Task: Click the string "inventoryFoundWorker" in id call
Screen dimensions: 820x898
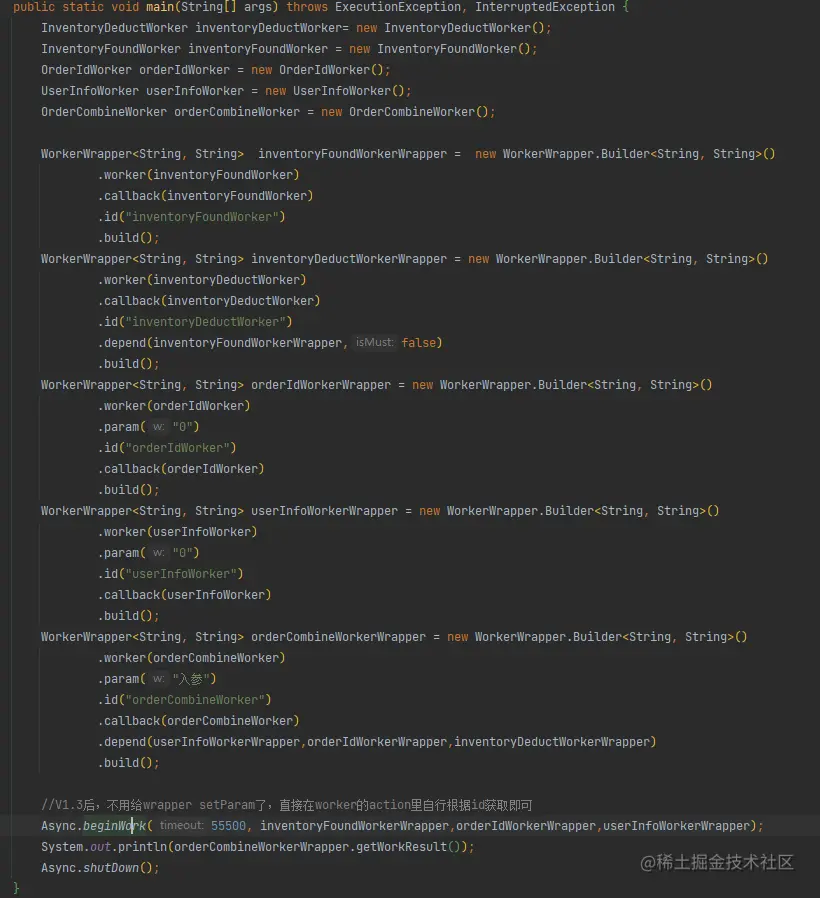Action: (x=202, y=217)
